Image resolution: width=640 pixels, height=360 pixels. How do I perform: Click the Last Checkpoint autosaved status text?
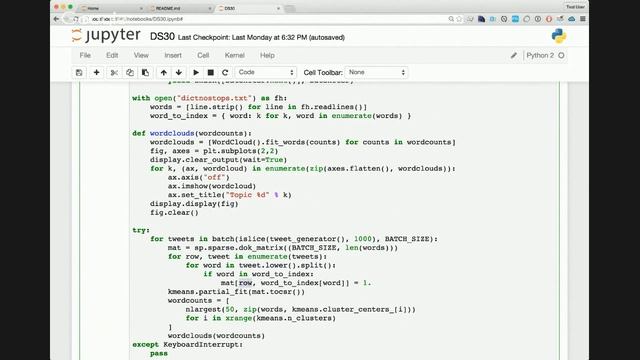pos(261,38)
